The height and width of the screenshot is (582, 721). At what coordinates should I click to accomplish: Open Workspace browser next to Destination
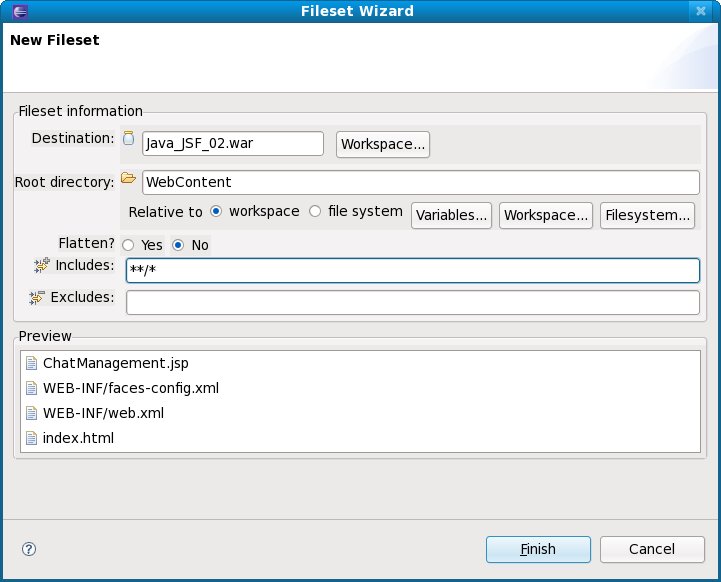click(383, 144)
